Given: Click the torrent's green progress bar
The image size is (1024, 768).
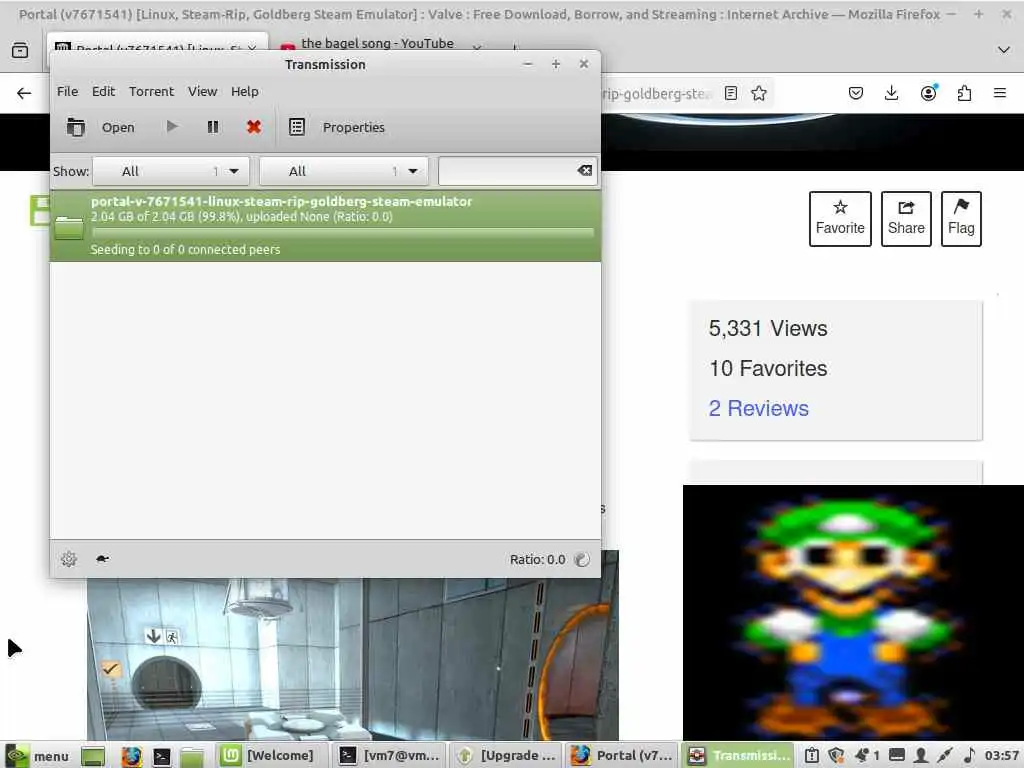Looking at the screenshot, I should click(343, 232).
